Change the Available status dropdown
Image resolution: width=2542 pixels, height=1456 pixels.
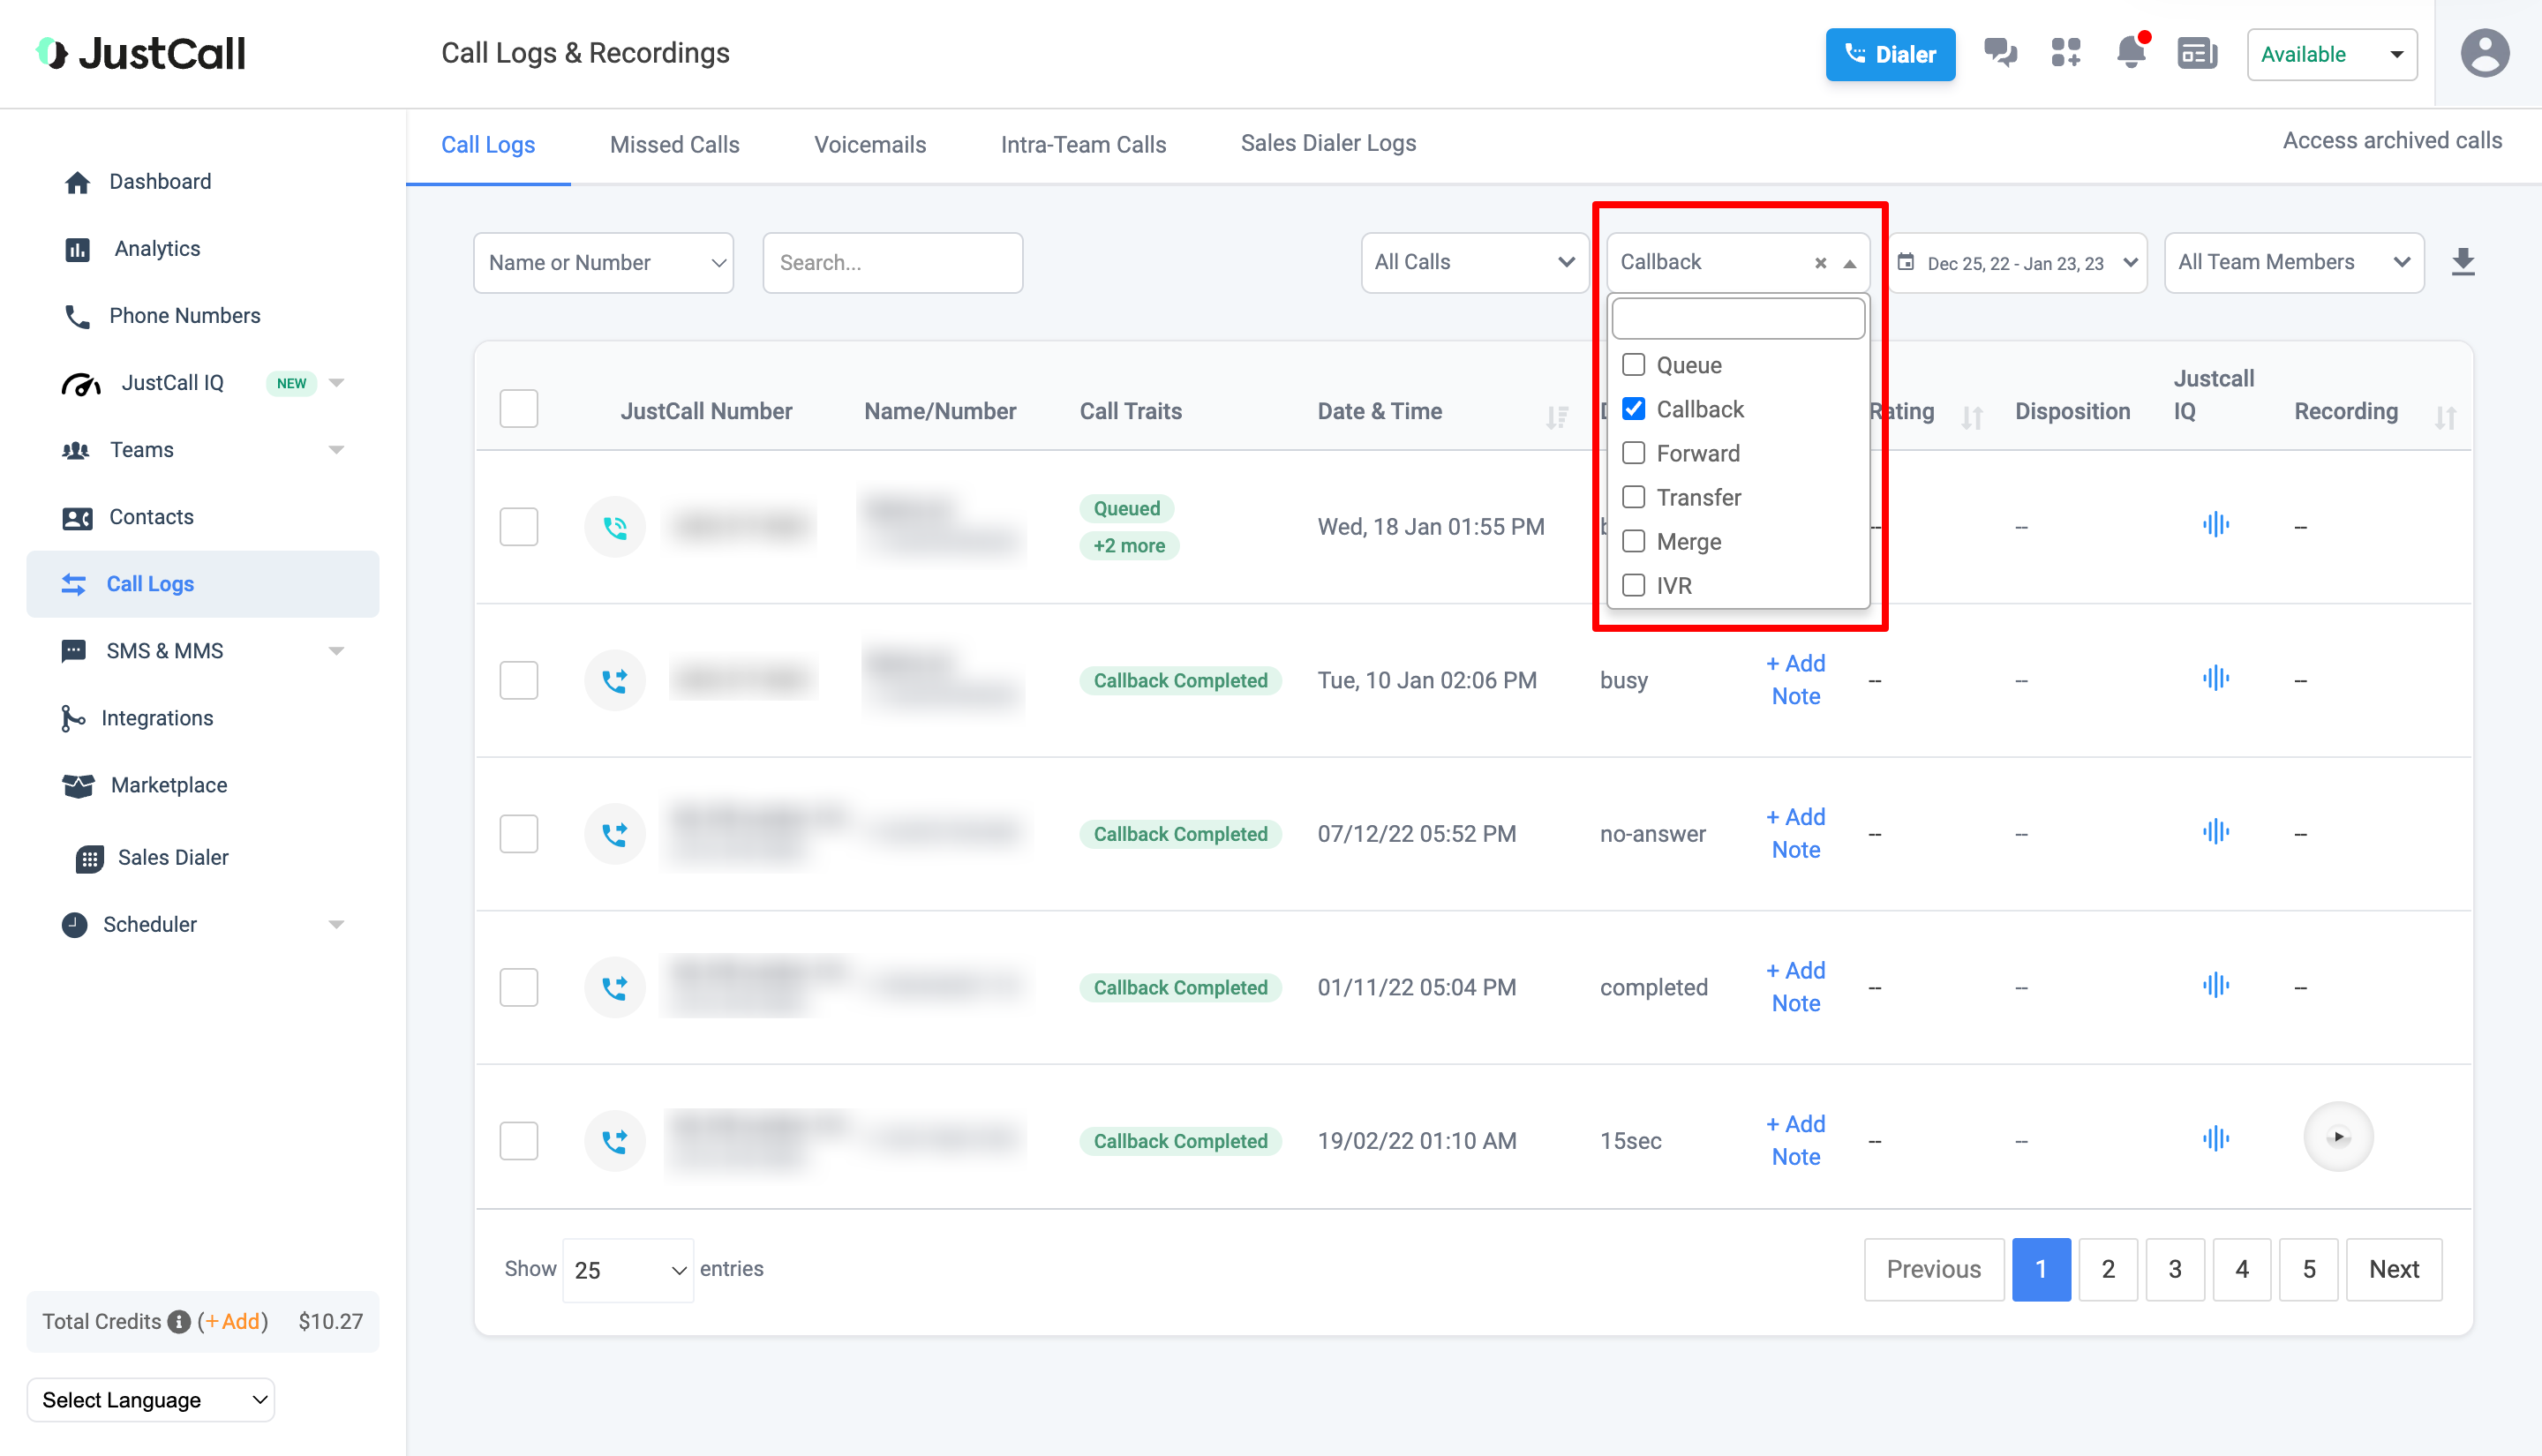pyautogui.click(x=2332, y=54)
